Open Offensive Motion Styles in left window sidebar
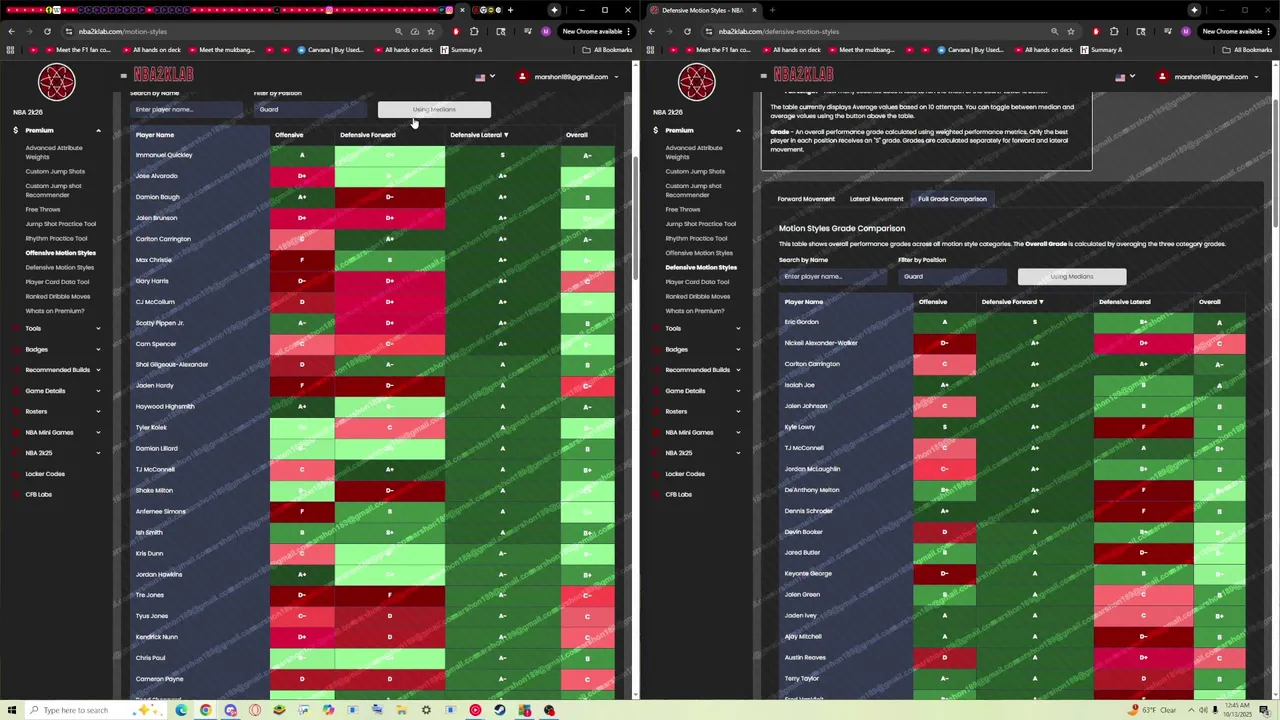The image size is (1280, 720). (61, 253)
